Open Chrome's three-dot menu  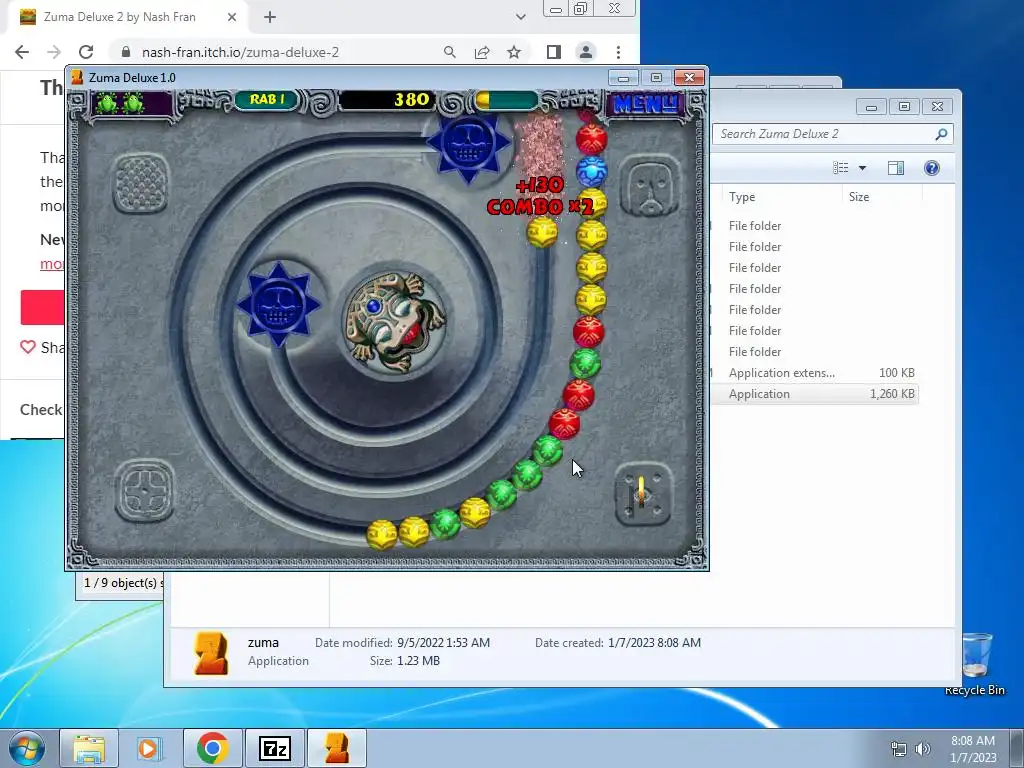click(618, 52)
